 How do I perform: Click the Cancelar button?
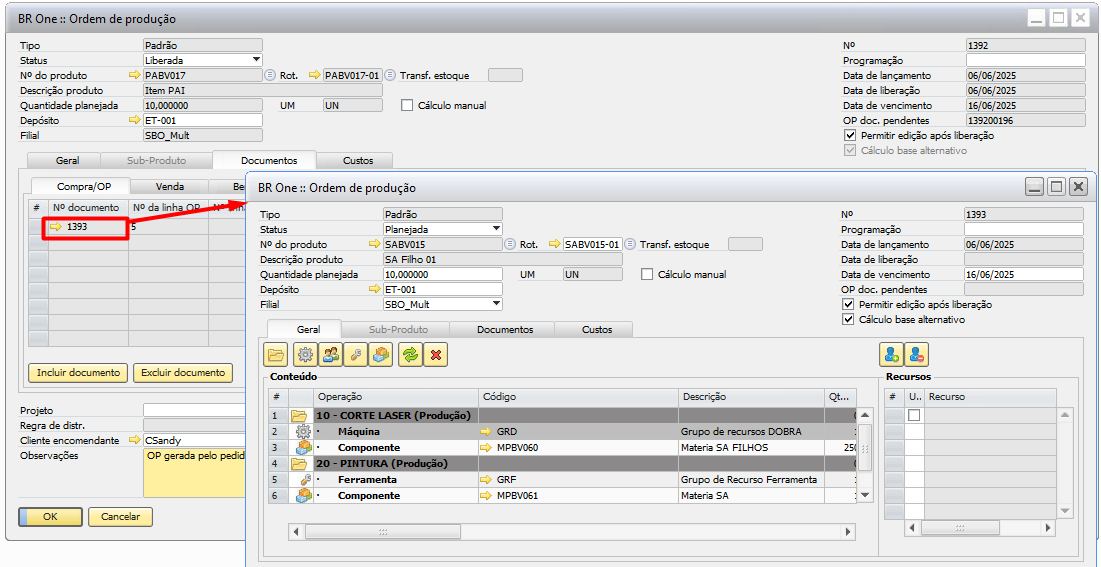(120, 517)
